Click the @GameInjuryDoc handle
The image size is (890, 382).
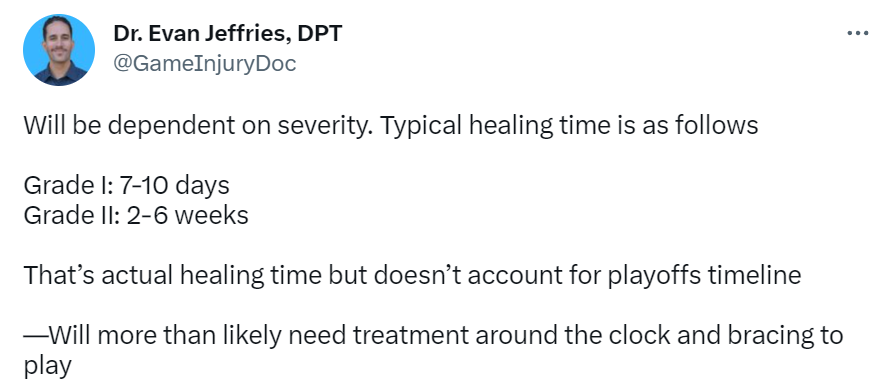(204, 64)
